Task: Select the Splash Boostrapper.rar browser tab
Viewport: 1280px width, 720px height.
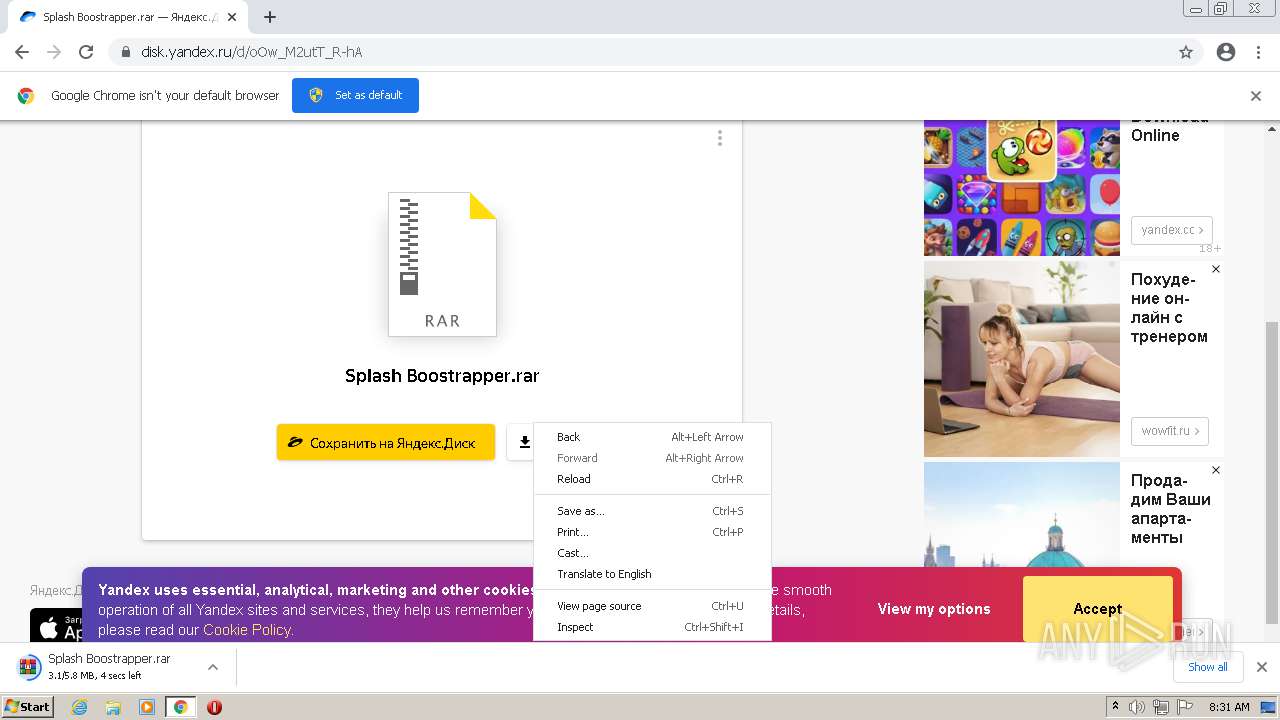Action: tap(130, 17)
